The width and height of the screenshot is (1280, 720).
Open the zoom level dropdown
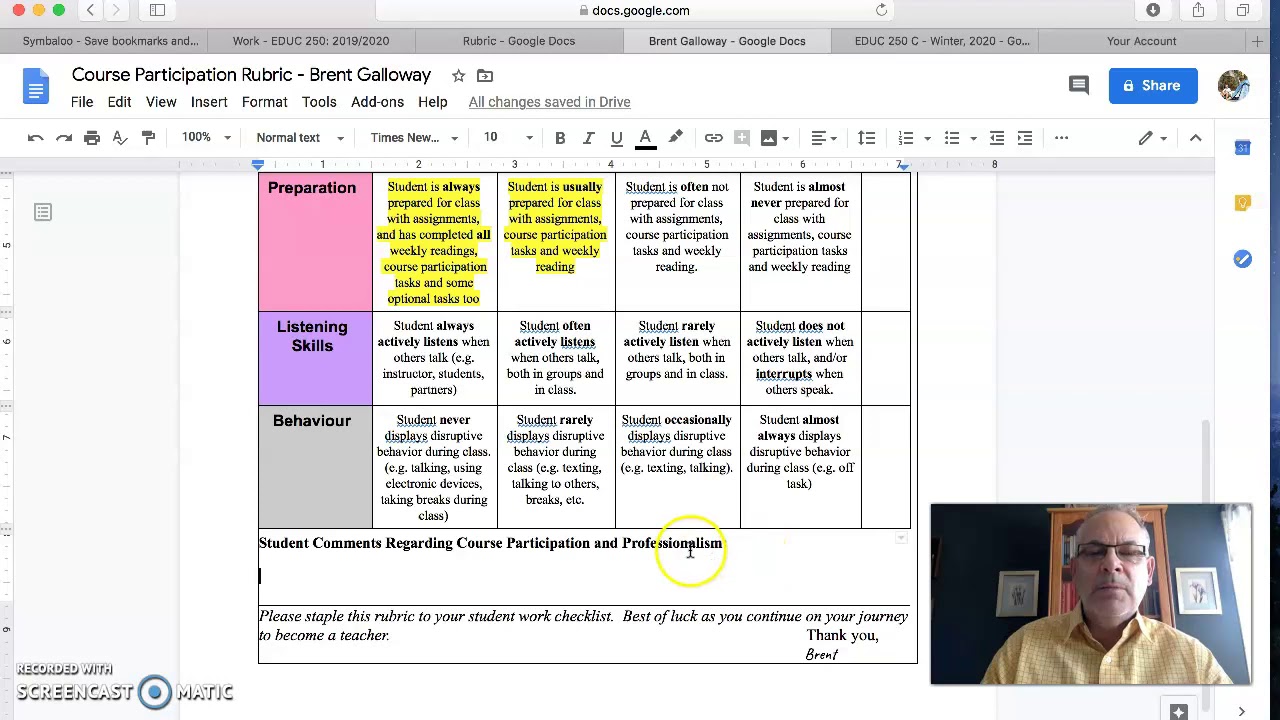(x=206, y=138)
